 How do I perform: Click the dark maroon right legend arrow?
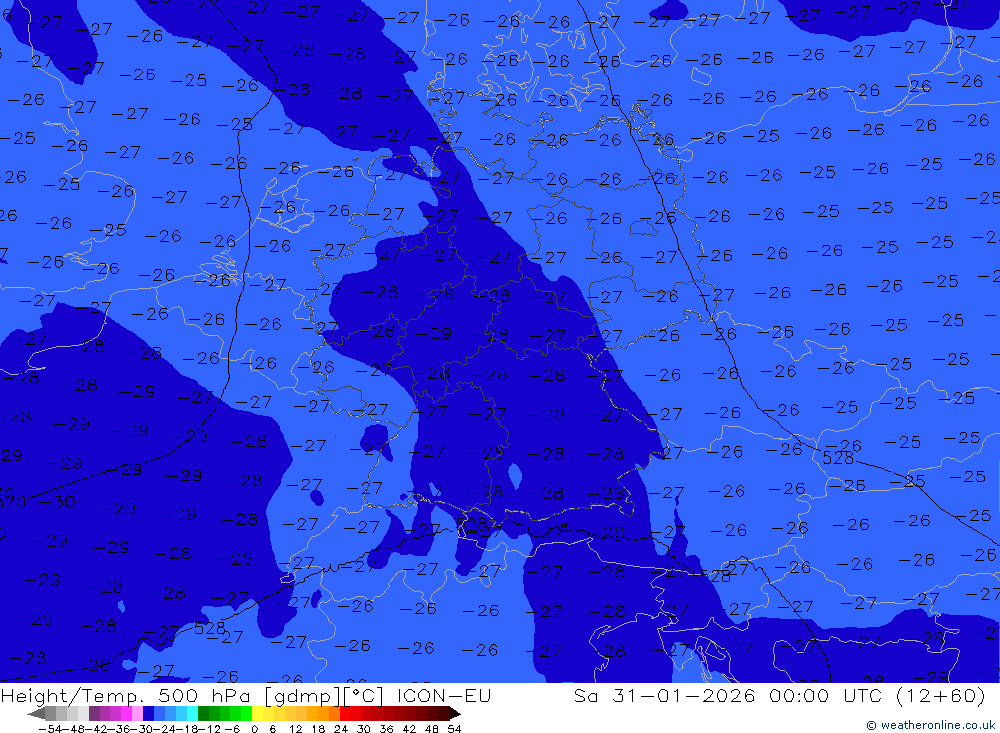[455, 714]
